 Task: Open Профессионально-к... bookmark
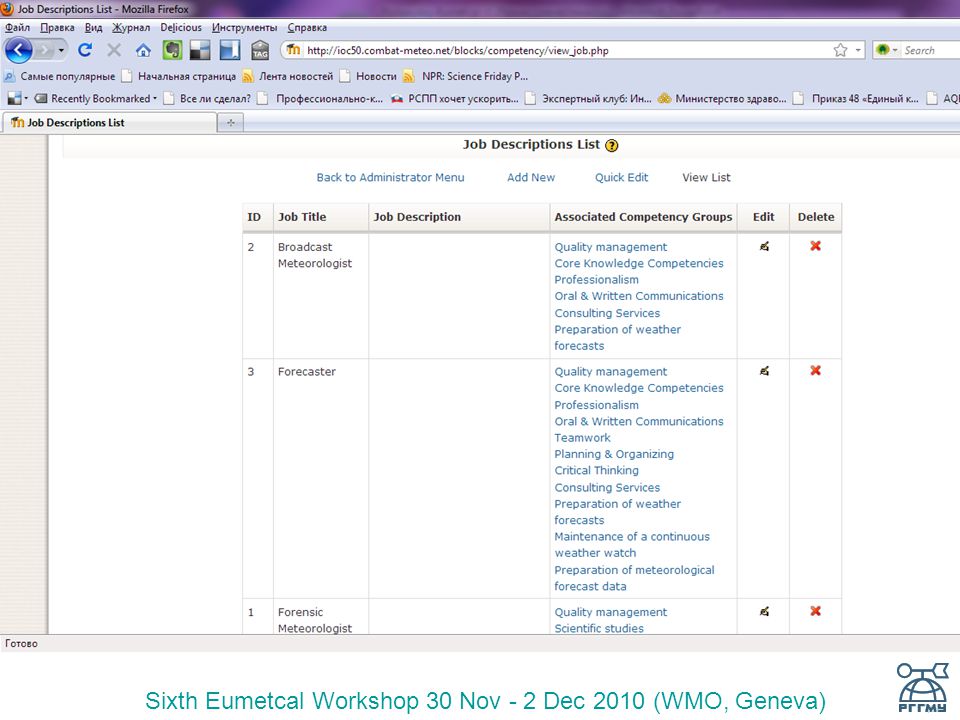coord(321,99)
